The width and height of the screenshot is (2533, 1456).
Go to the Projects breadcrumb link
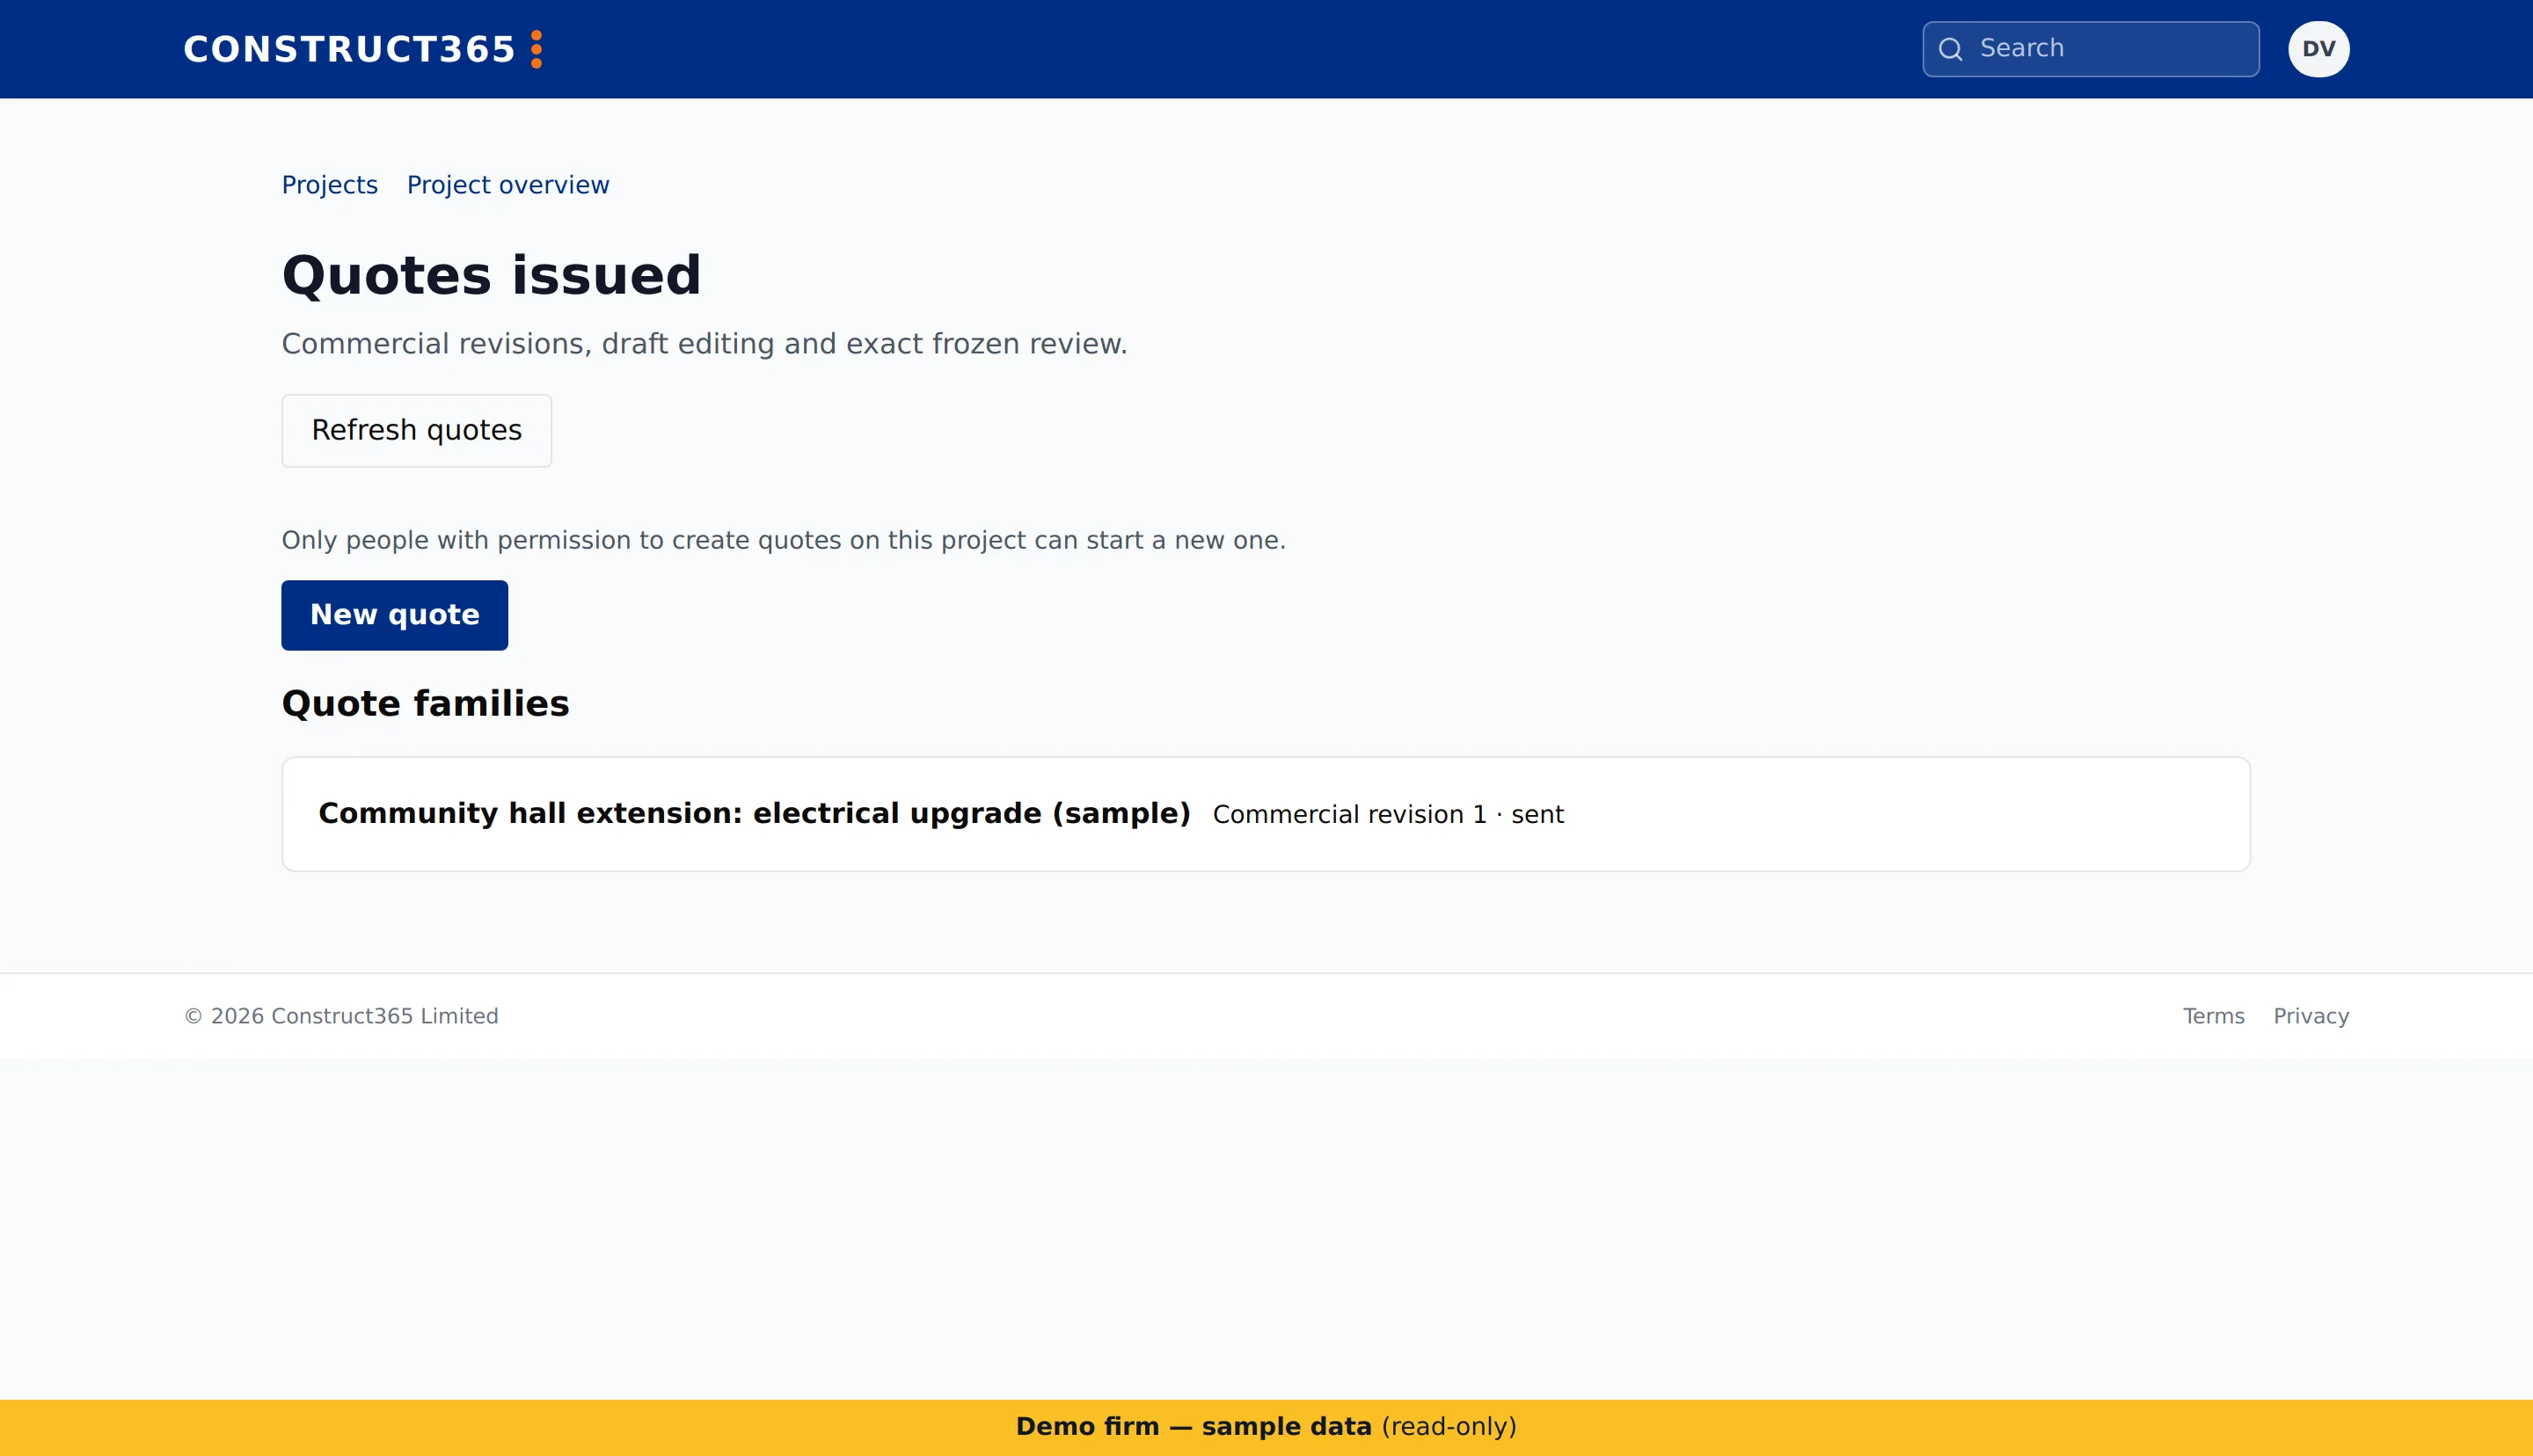pyautogui.click(x=330, y=185)
